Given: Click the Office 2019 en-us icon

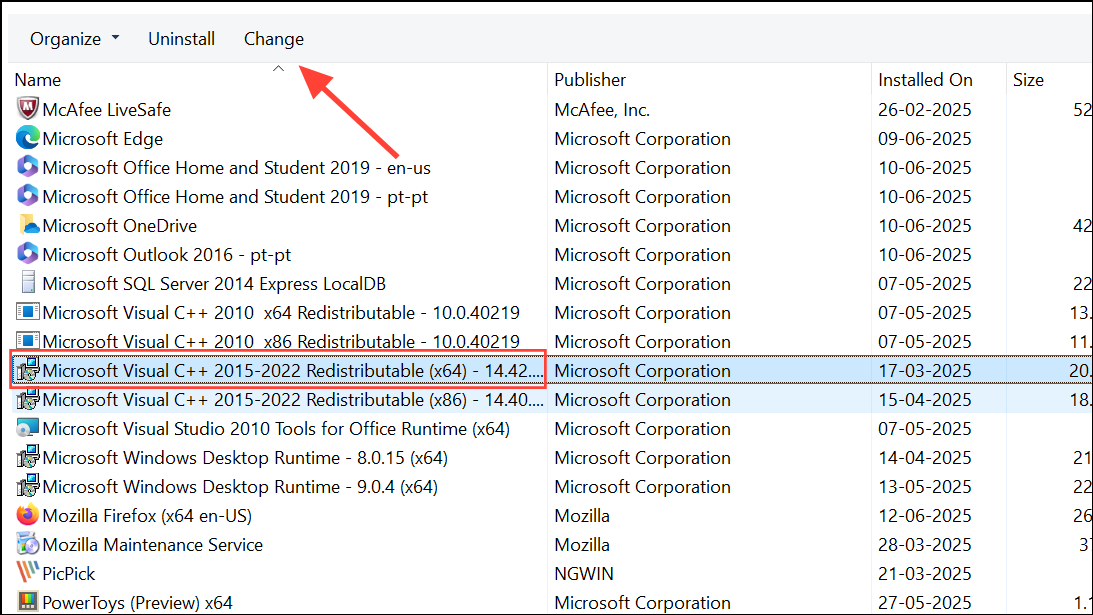Looking at the screenshot, I should (27, 167).
